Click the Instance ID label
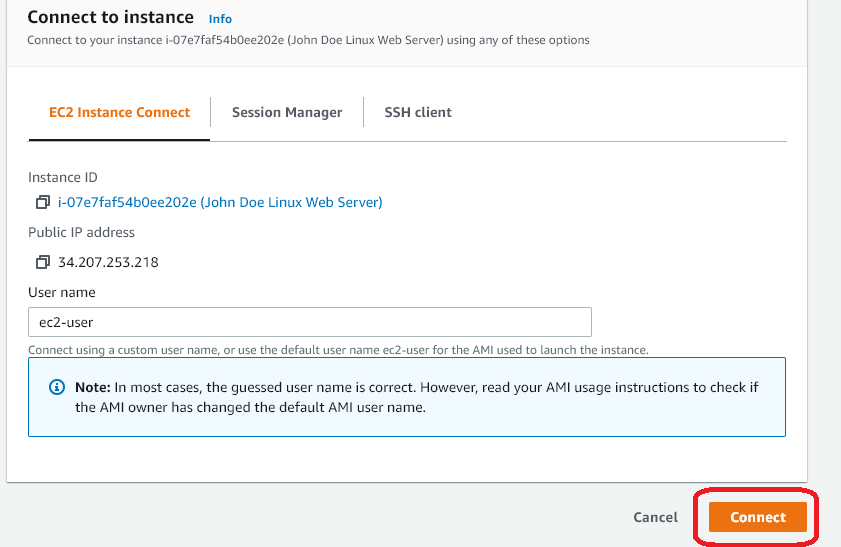This screenshot has height=547, width=841. [63, 178]
